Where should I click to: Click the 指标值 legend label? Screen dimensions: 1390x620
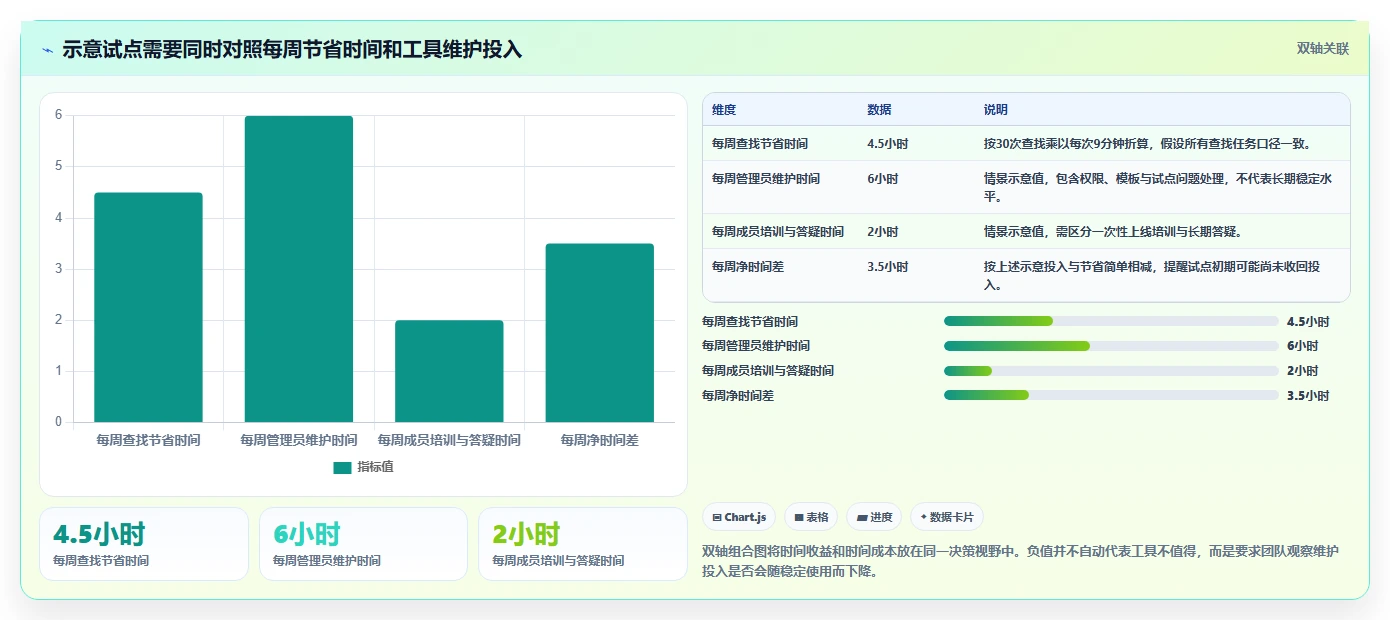click(x=375, y=467)
